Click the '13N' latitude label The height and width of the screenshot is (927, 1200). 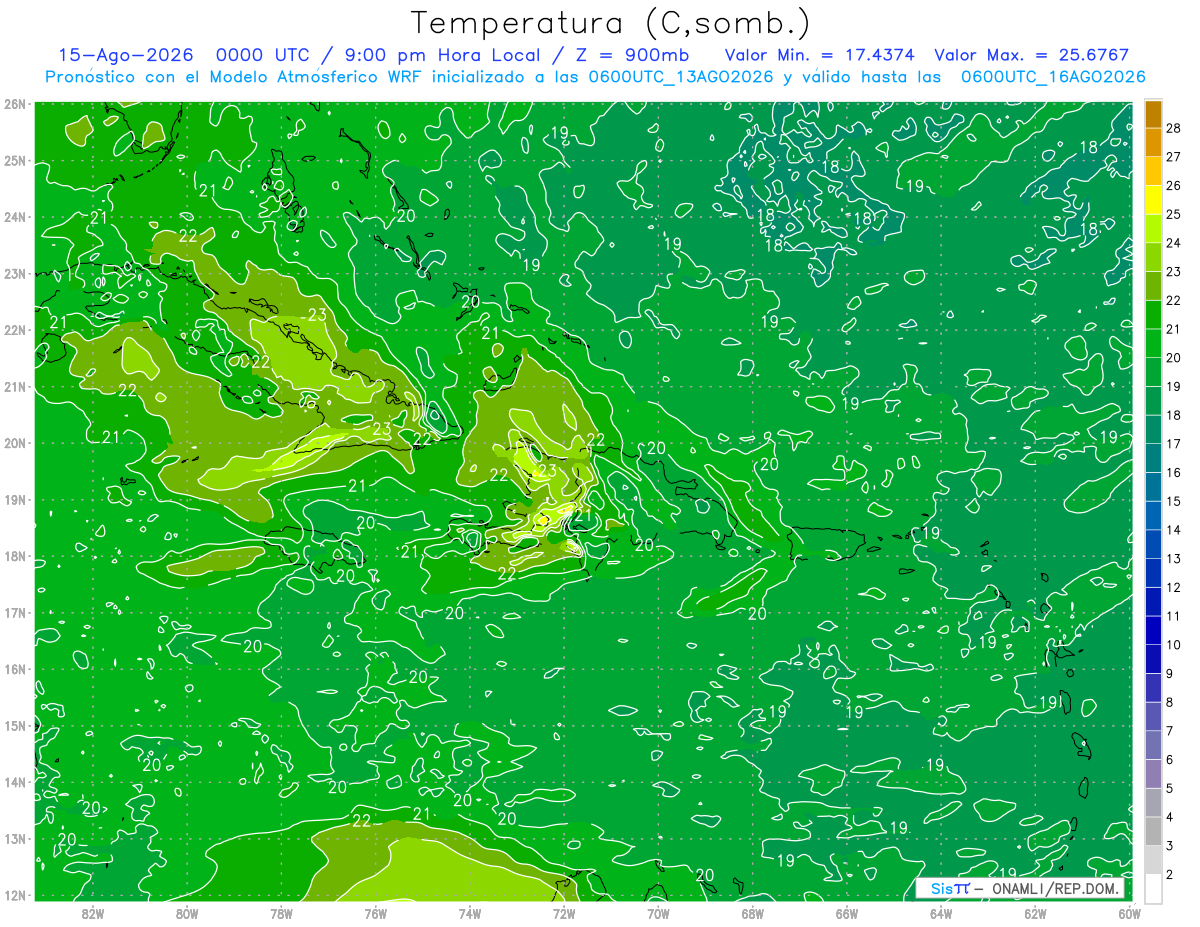coord(15,838)
